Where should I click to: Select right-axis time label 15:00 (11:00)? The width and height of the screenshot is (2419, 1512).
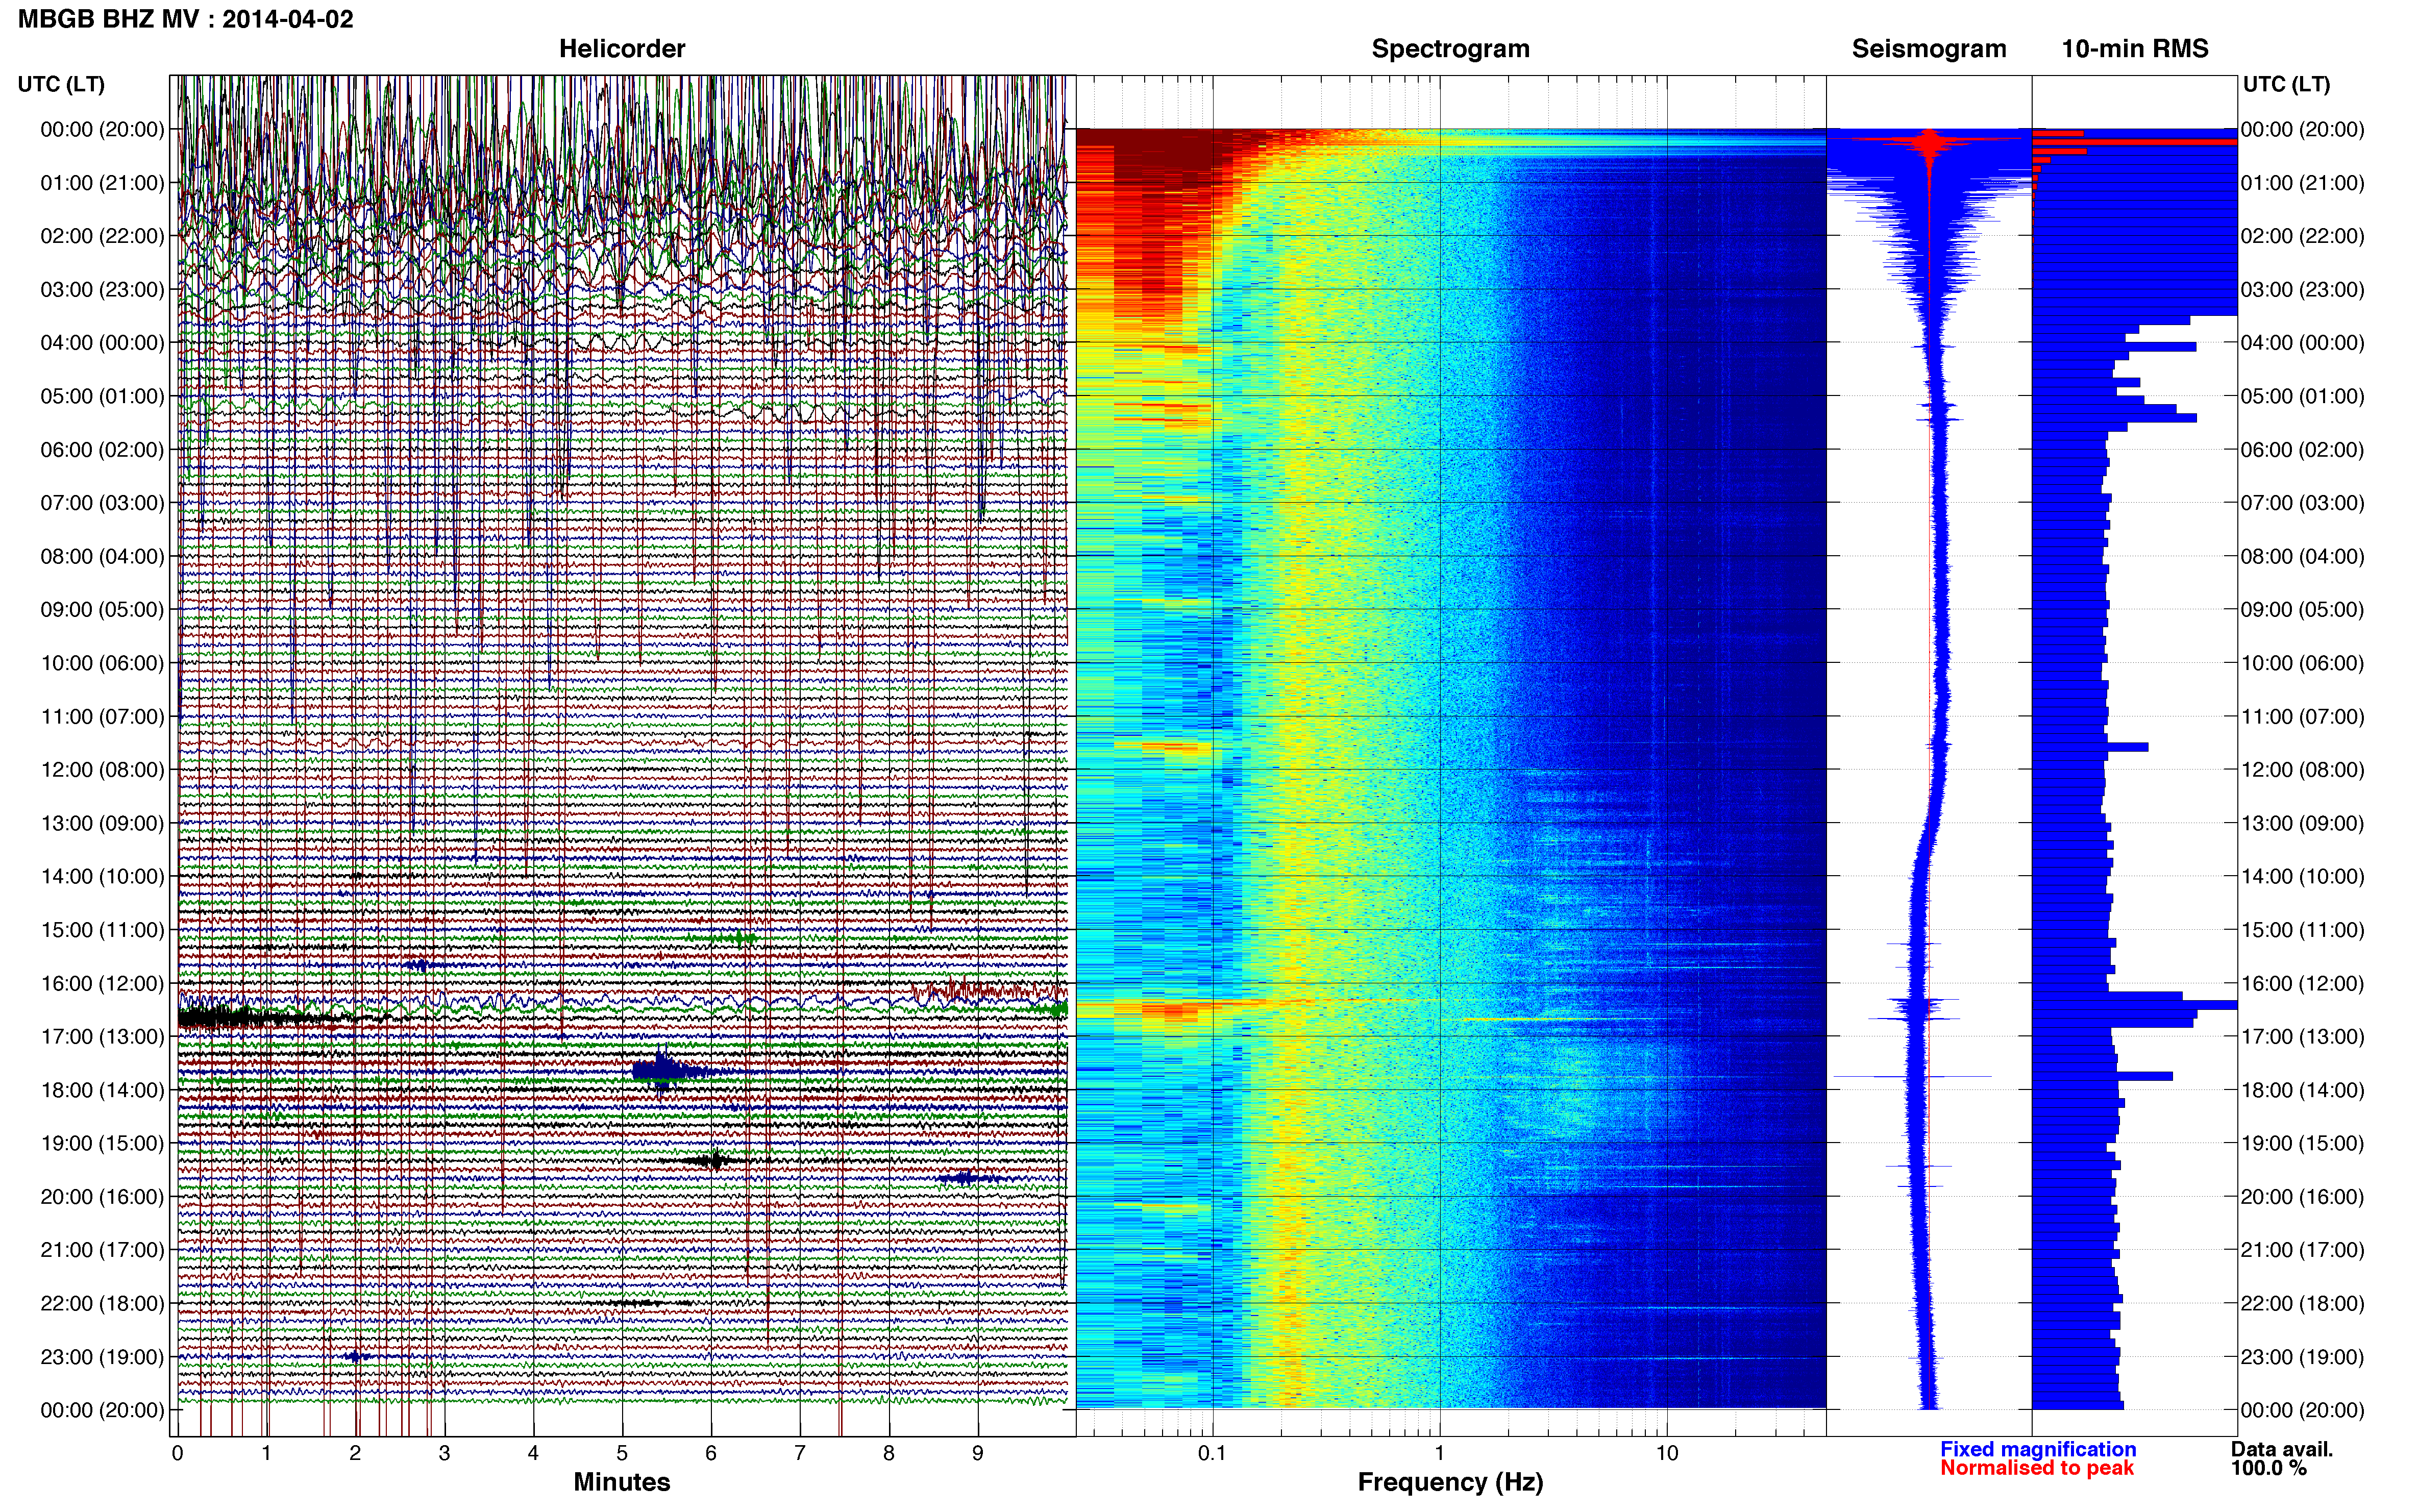point(2302,930)
